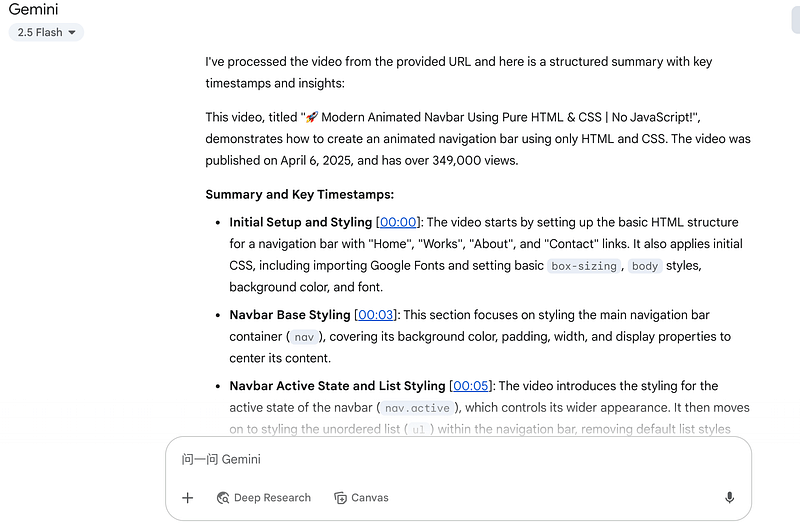
Task: Click the Initial Setup and Styling heading
Action: (x=300, y=222)
